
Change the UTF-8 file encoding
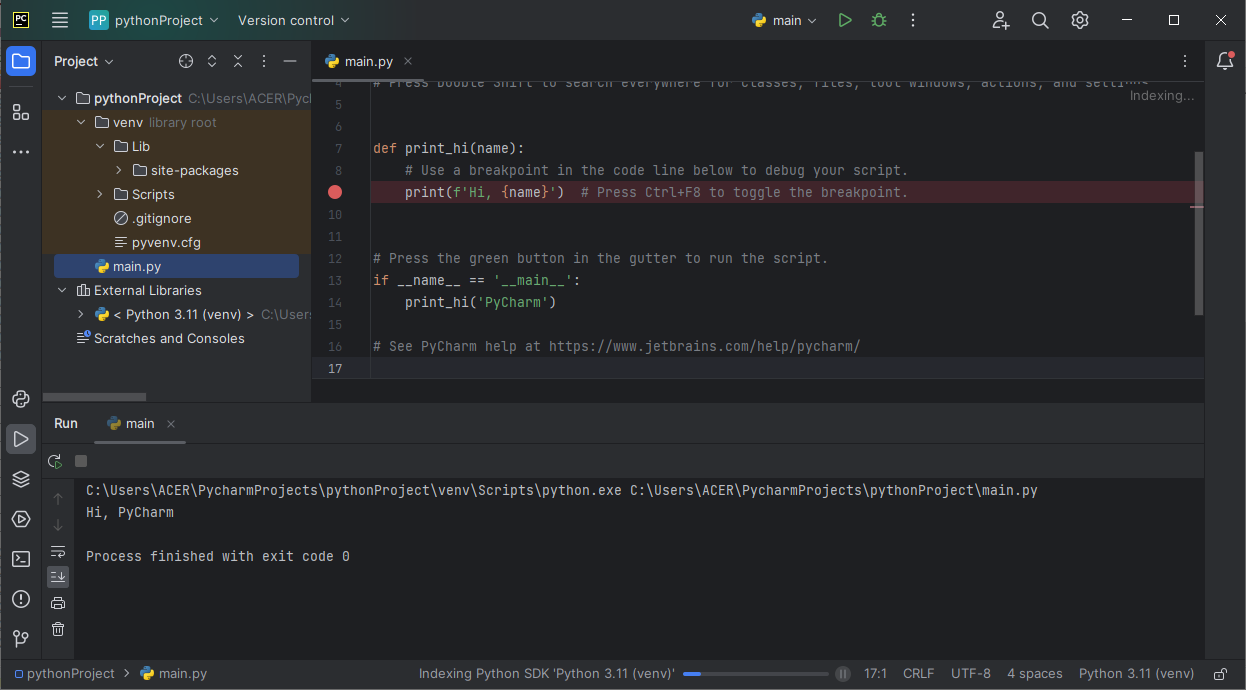pos(971,674)
